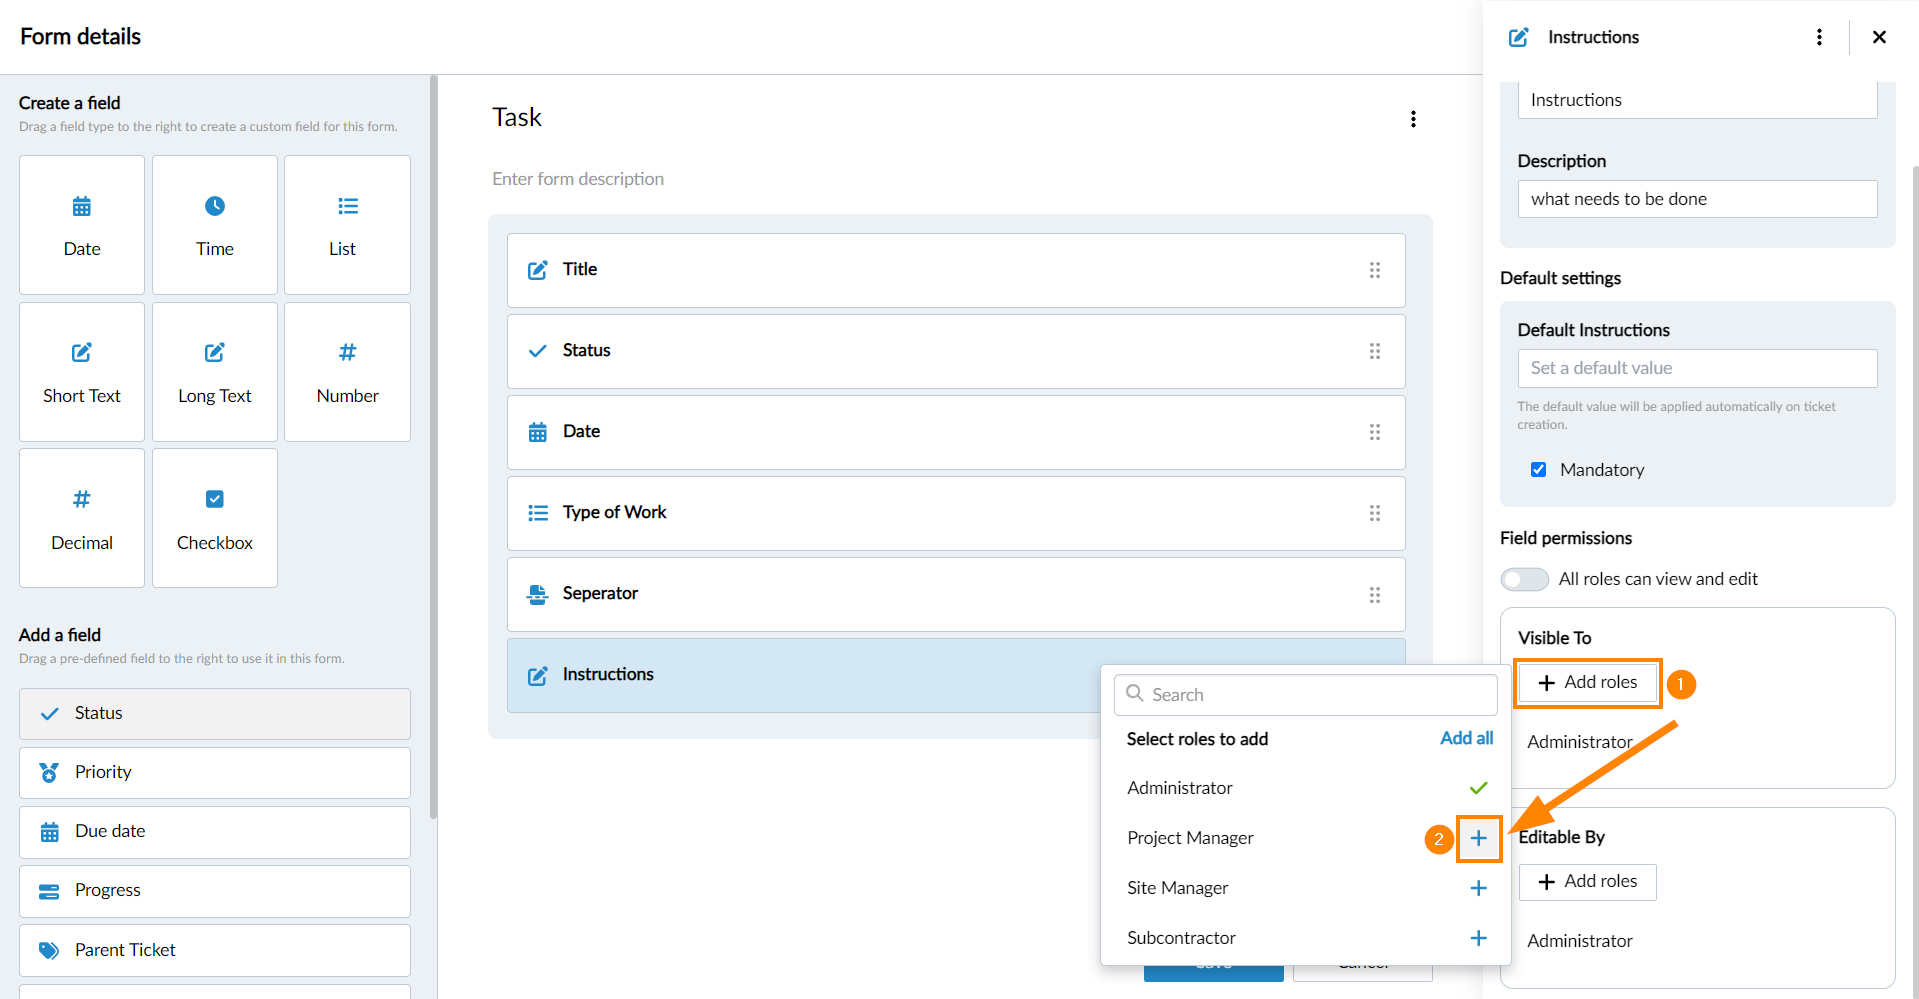Add Project Manager role with plus icon
1919x999 pixels.
(x=1478, y=838)
